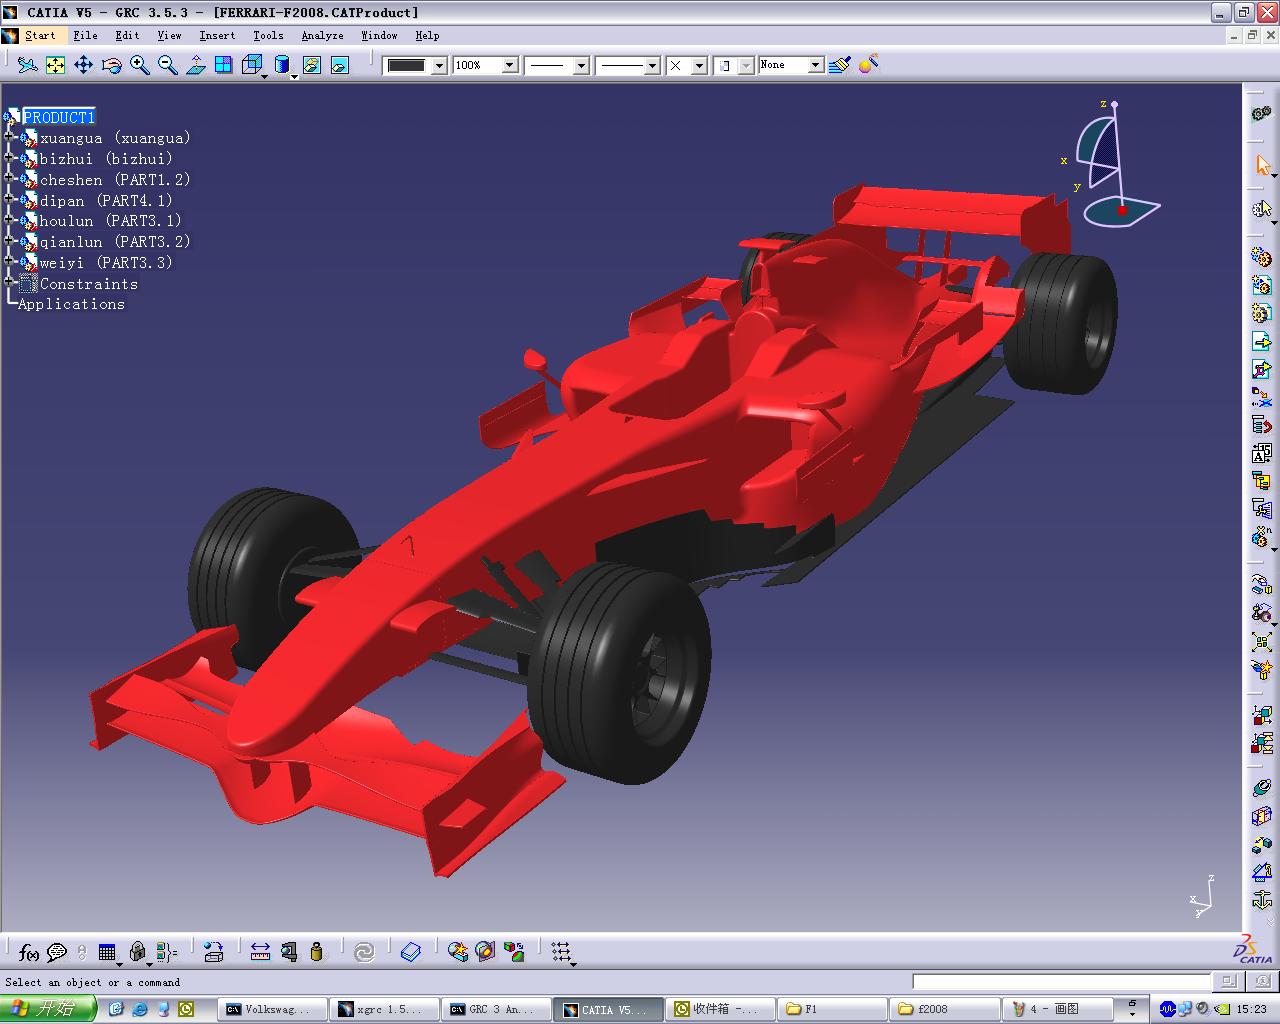
Task: Expand the dipan (PART4.1) node
Action: [x=10, y=200]
